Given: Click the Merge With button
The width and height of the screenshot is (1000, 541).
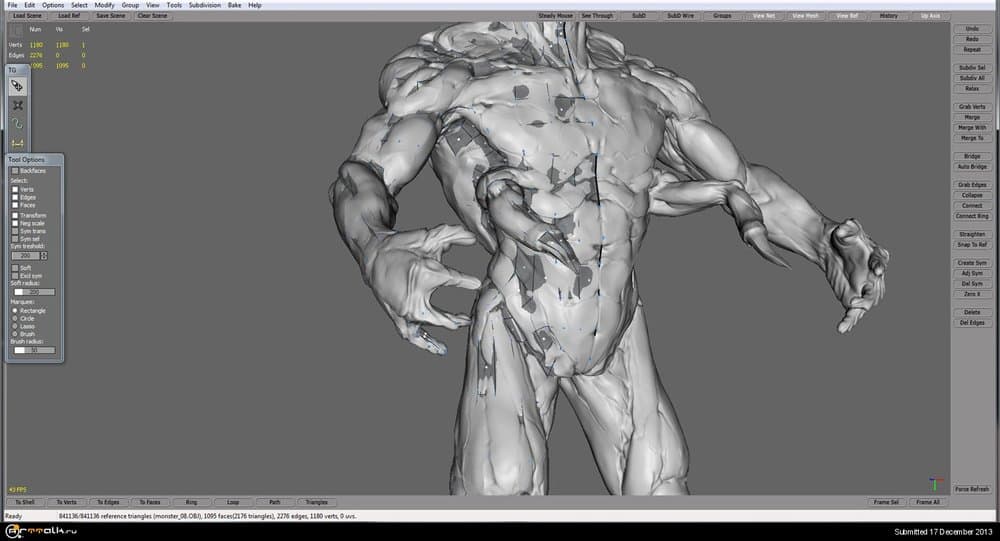Looking at the screenshot, I should 972,128.
